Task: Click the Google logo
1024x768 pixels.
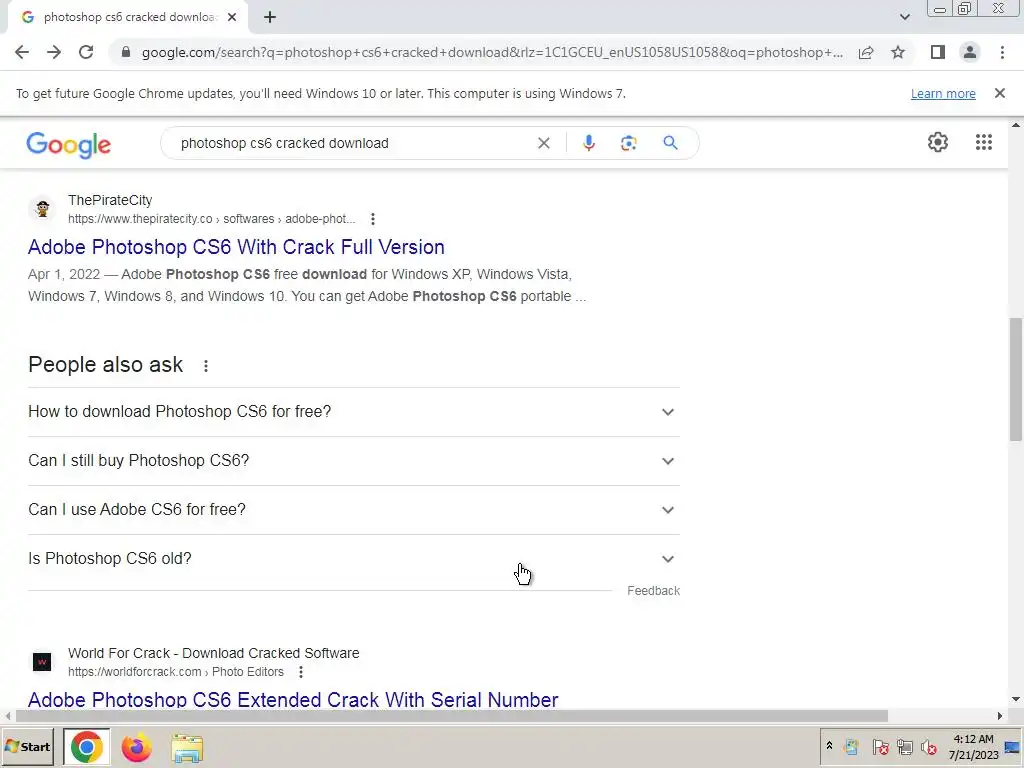Action: pyautogui.click(x=69, y=144)
